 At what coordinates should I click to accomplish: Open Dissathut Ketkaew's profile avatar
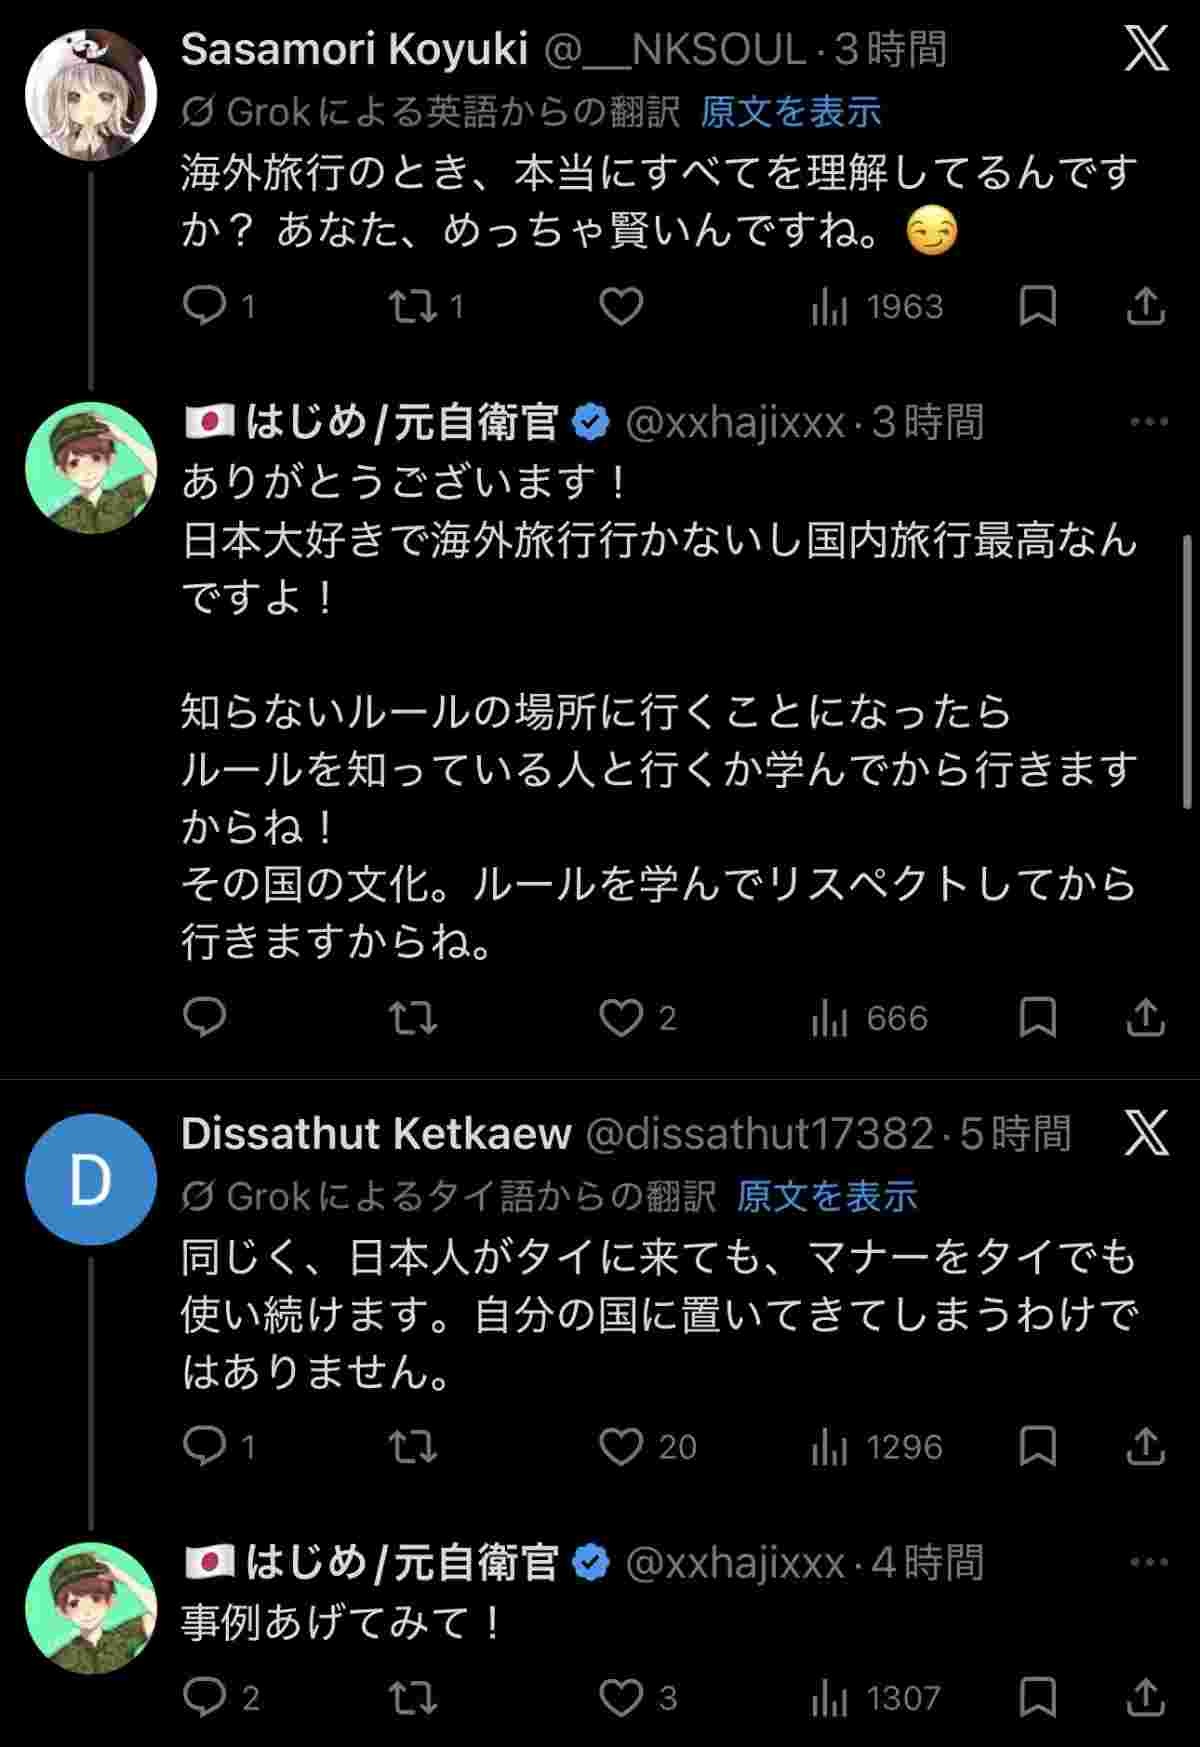90,1180
